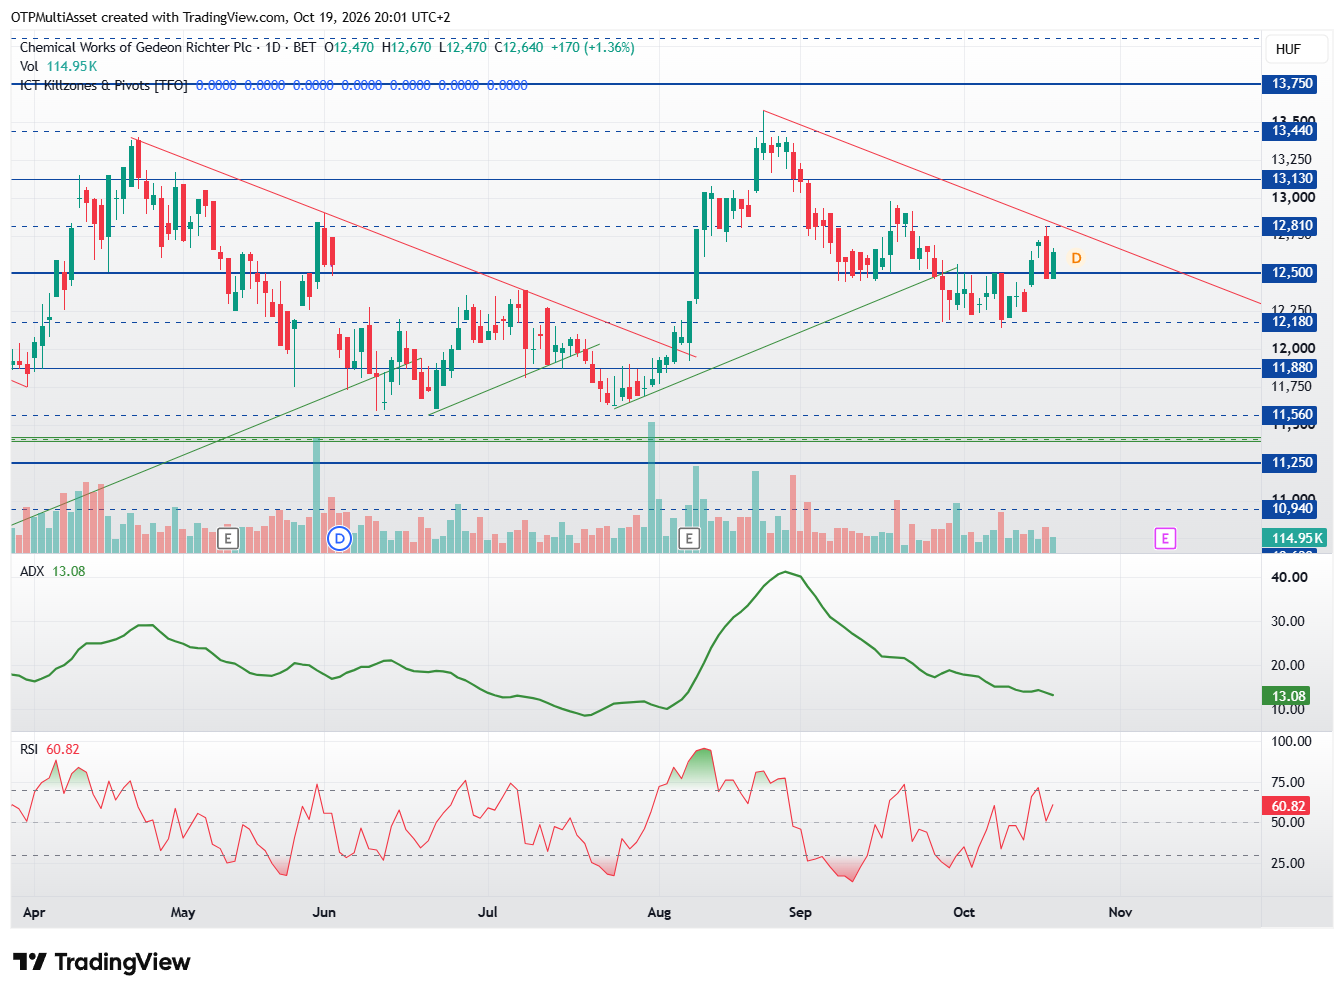
Task: Click the Apr label on the time axis
Action: click(34, 912)
